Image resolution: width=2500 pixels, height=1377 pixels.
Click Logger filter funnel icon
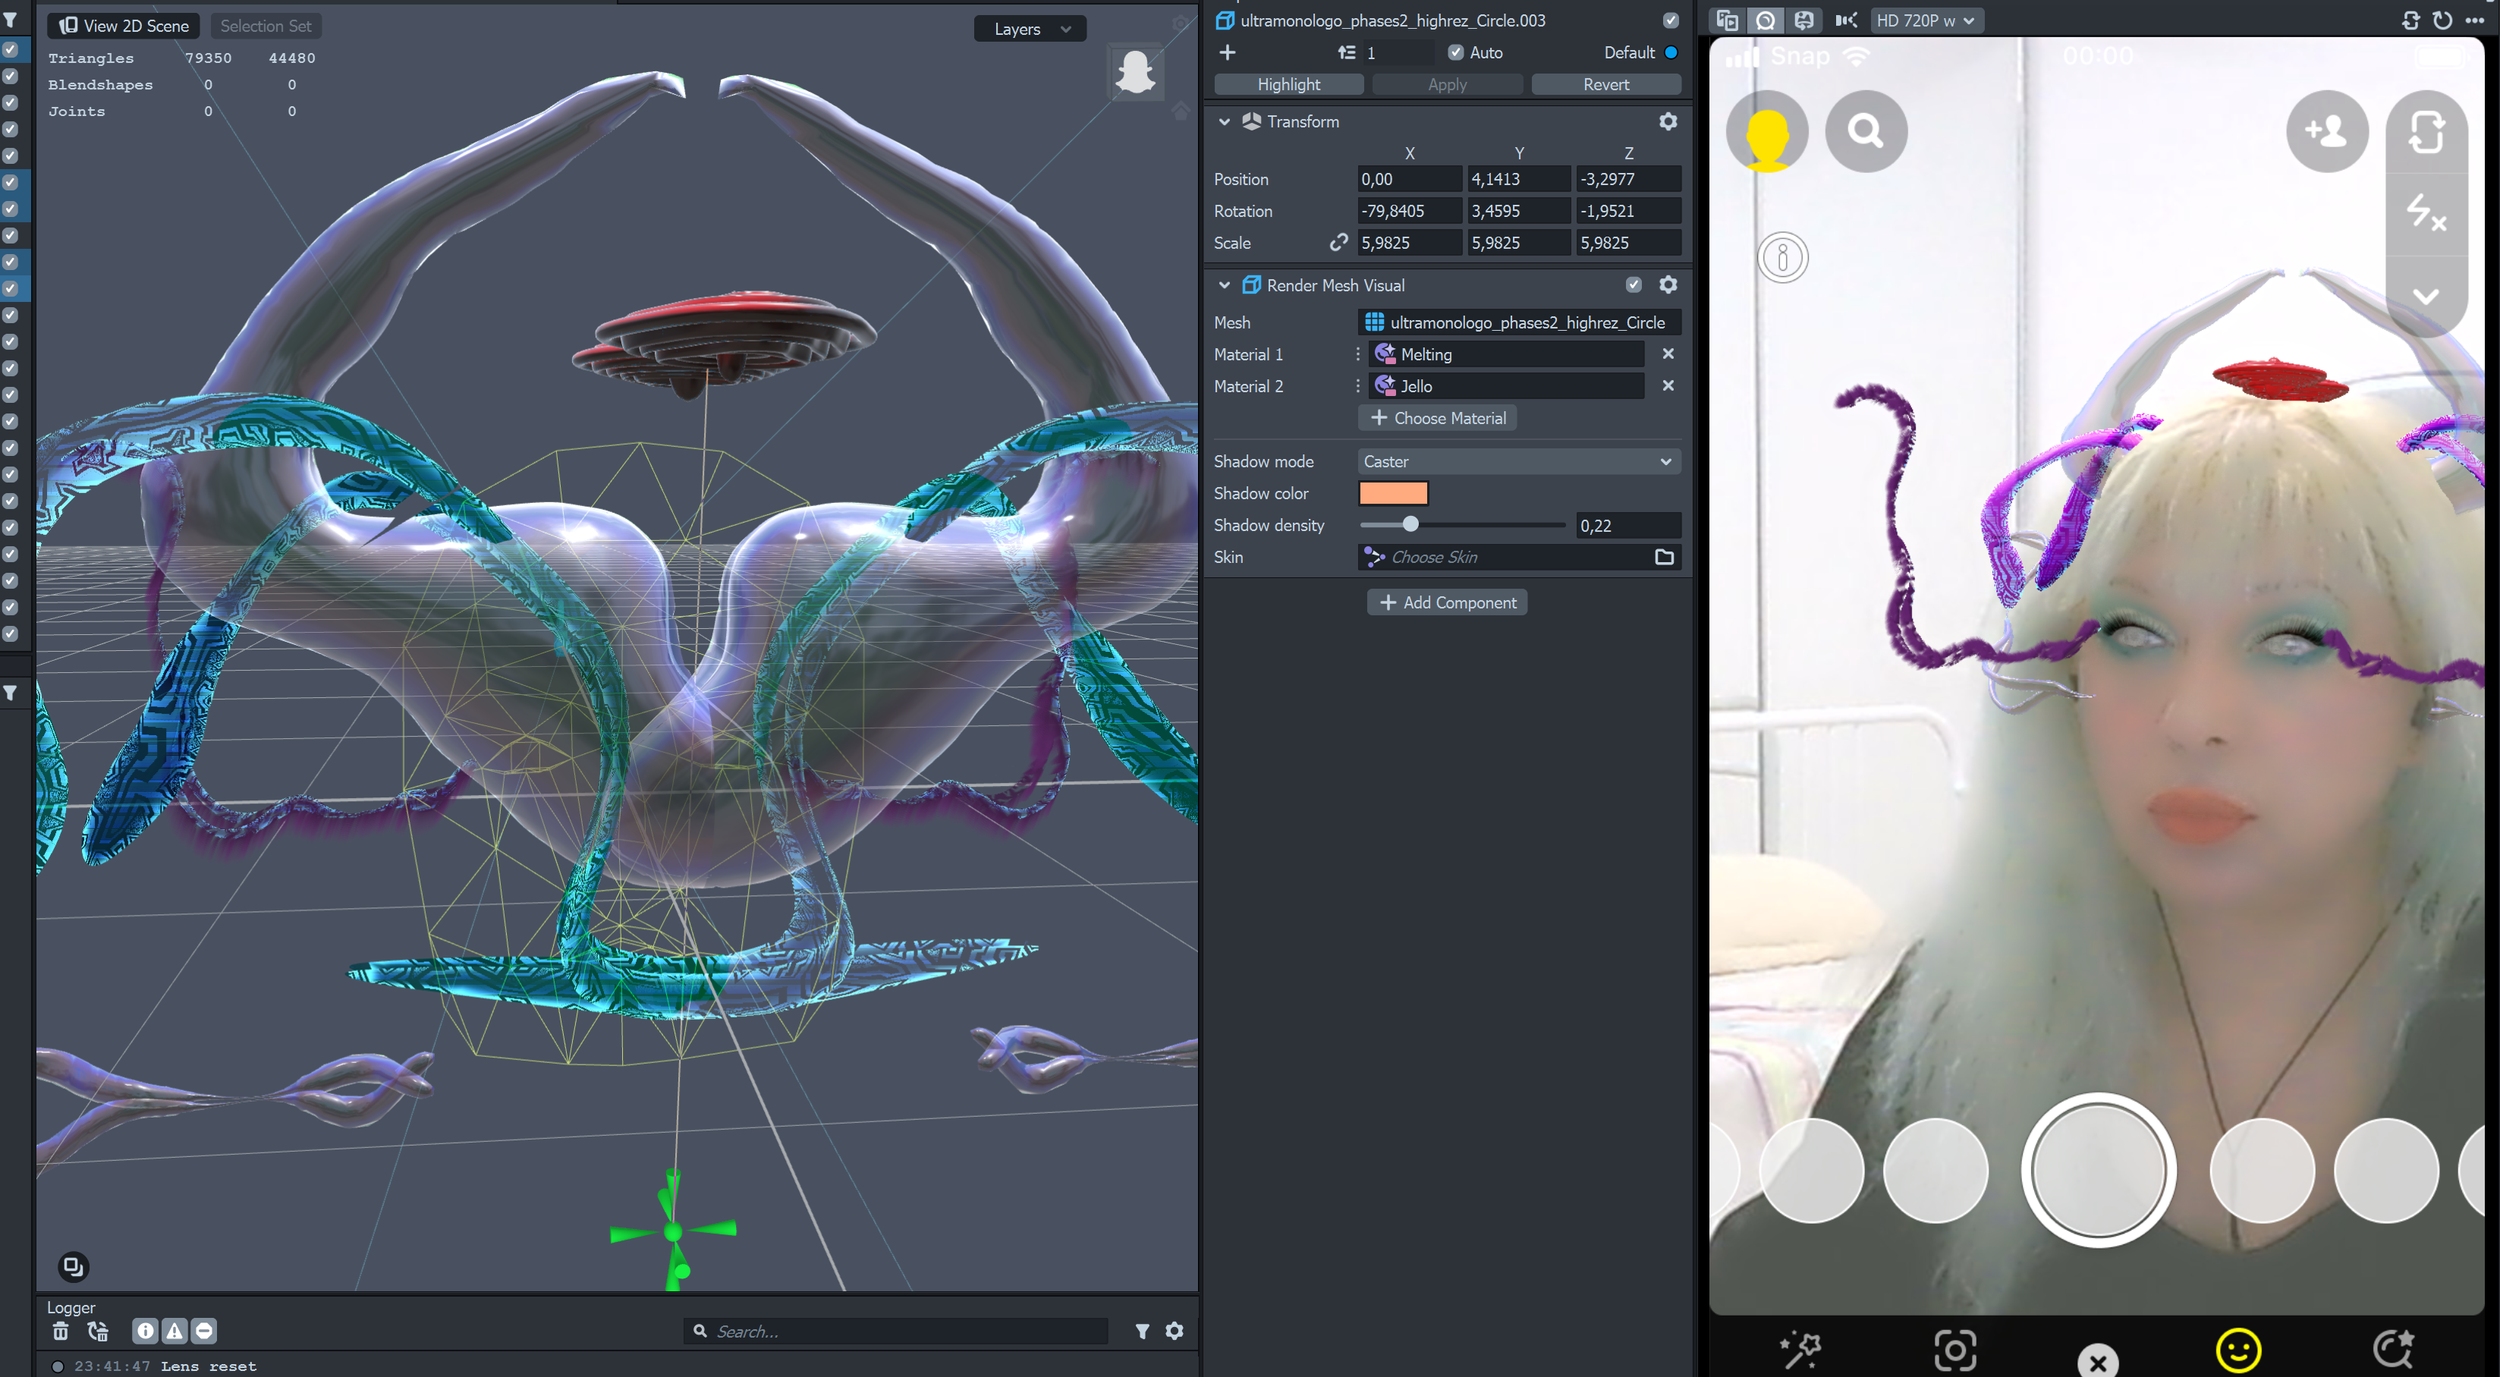(1142, 1331)
